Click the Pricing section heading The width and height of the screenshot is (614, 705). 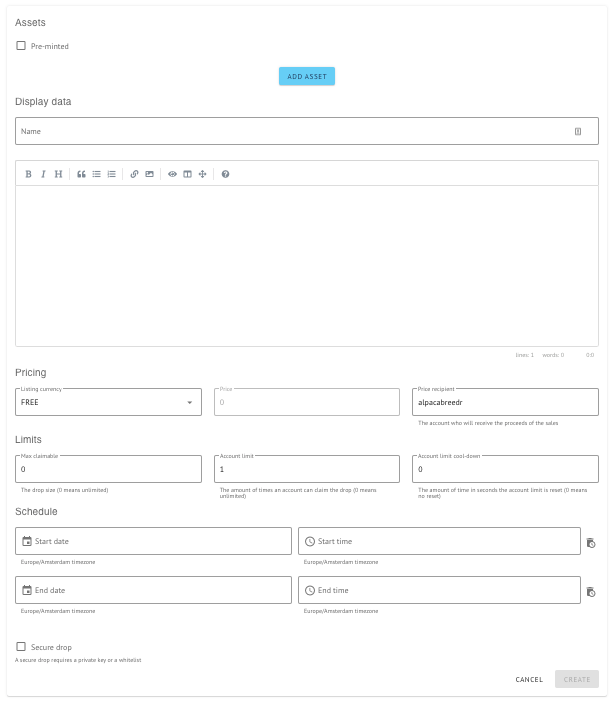pyautogui.click(x=31, y=372)
